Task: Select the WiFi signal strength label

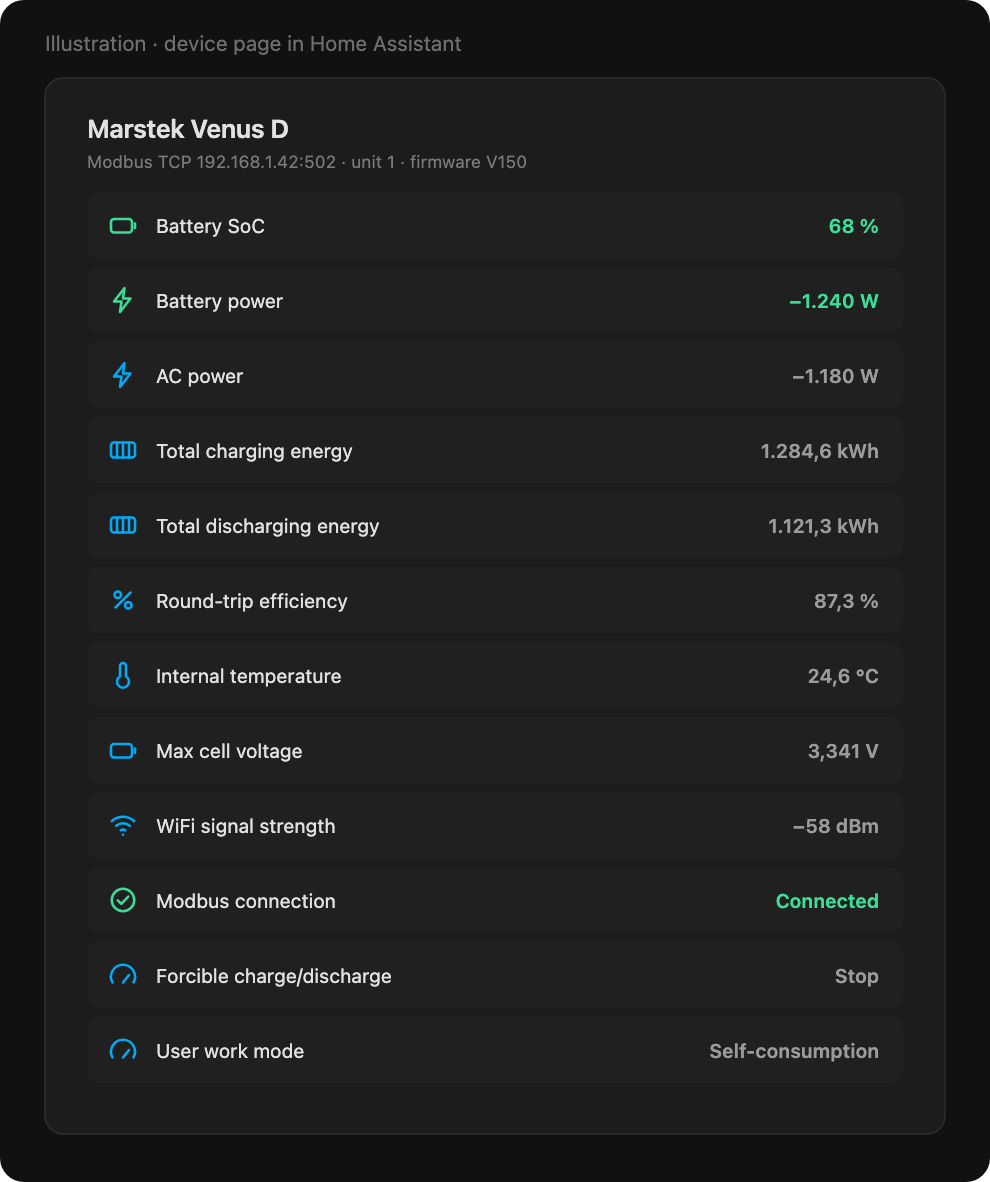Action: click(x=246, y=826)
